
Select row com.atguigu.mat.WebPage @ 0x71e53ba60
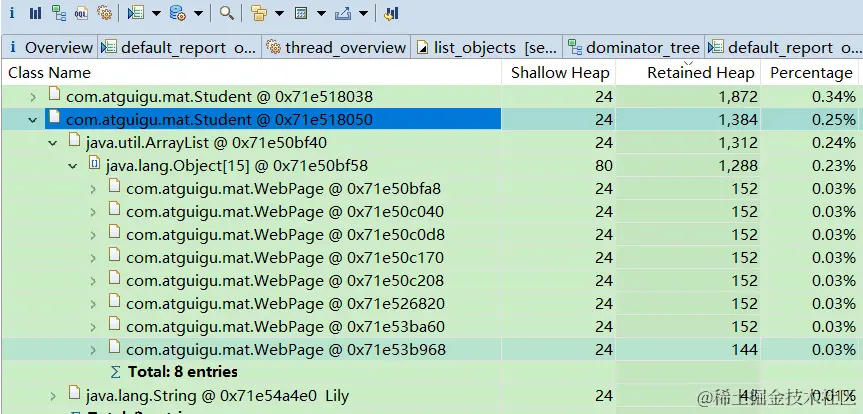(x=431, y=327)
